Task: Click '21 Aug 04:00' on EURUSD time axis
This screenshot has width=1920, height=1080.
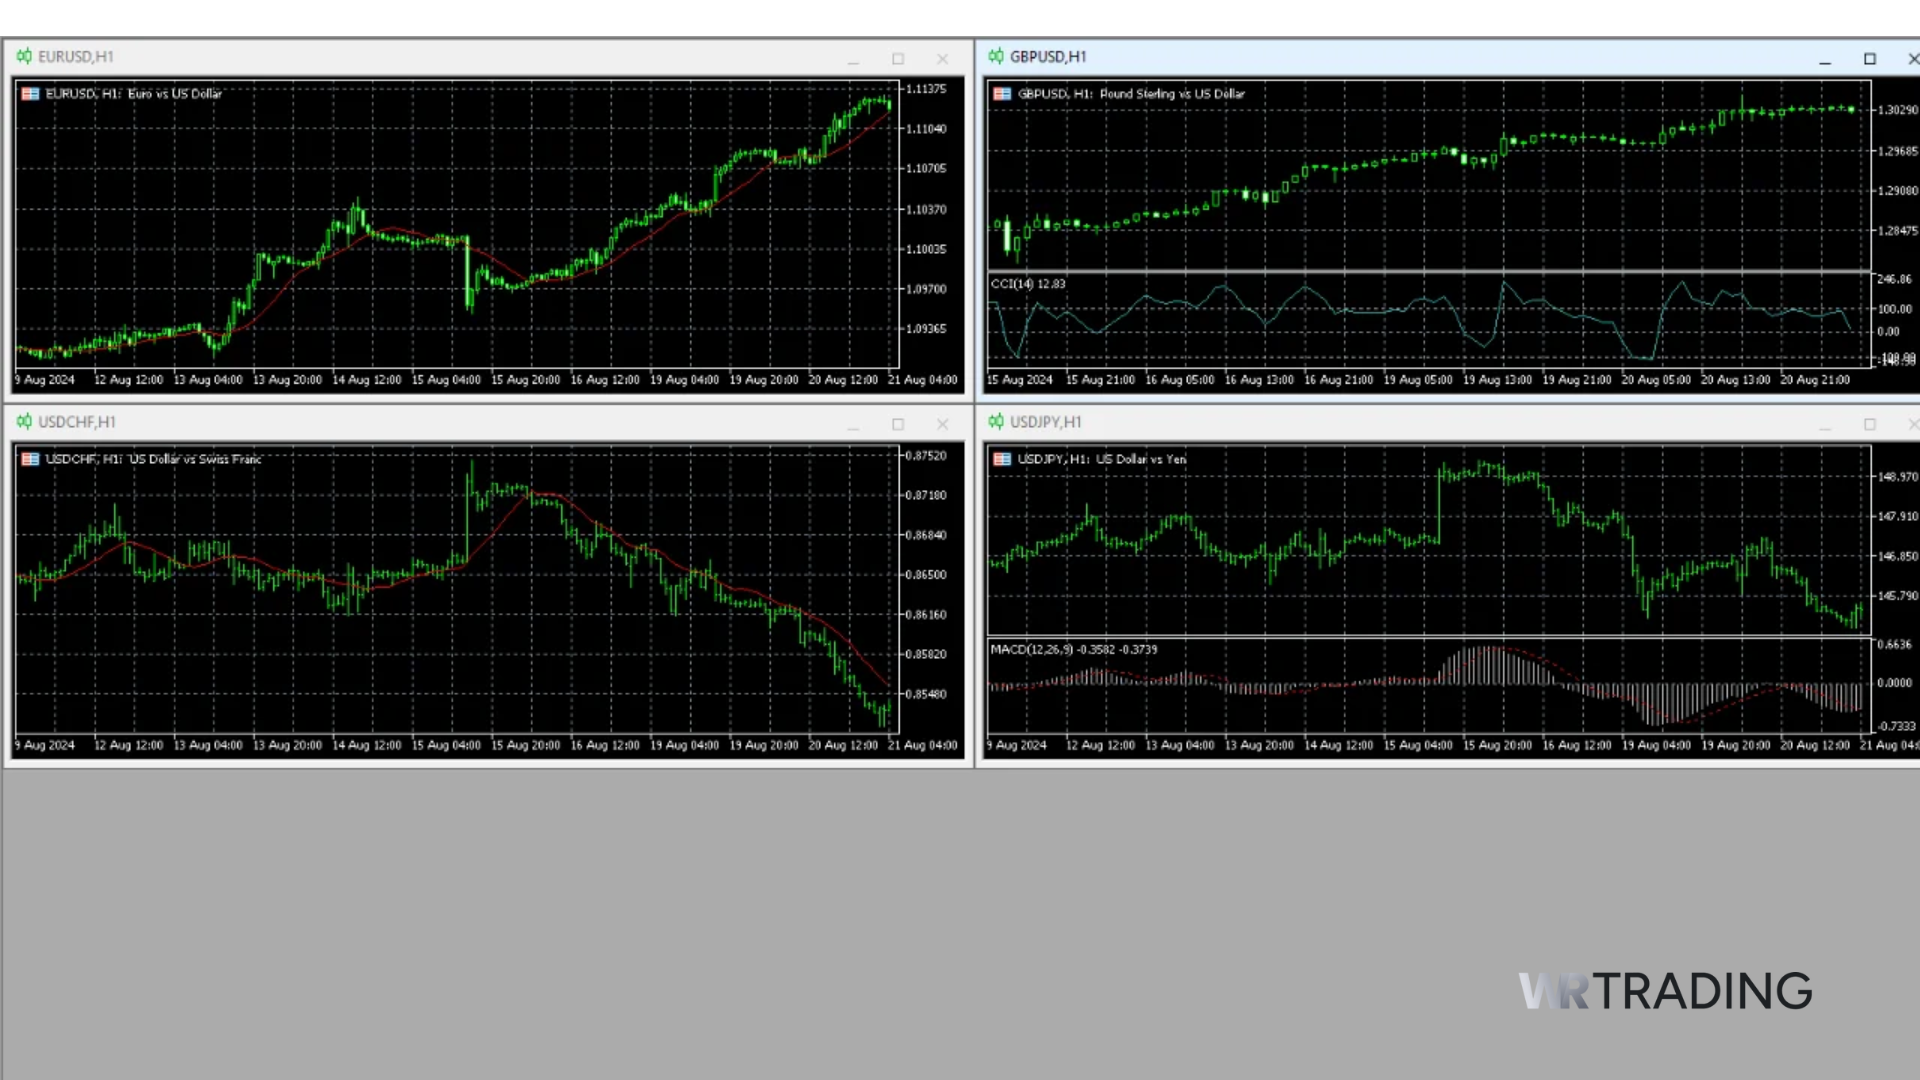Action: [922, 380]
